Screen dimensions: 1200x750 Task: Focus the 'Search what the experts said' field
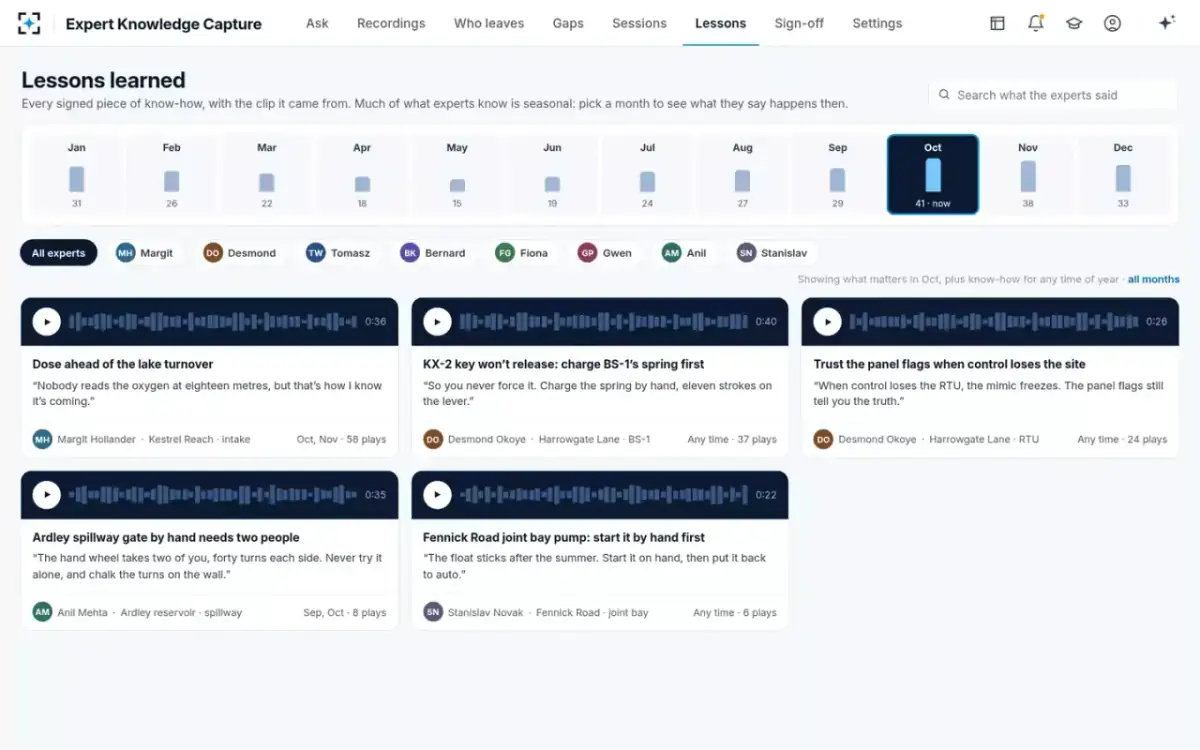click(1053, 95)
